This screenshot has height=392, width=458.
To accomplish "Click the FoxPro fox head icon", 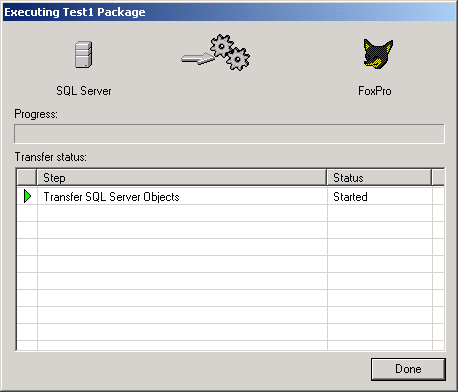I will 378,54.
